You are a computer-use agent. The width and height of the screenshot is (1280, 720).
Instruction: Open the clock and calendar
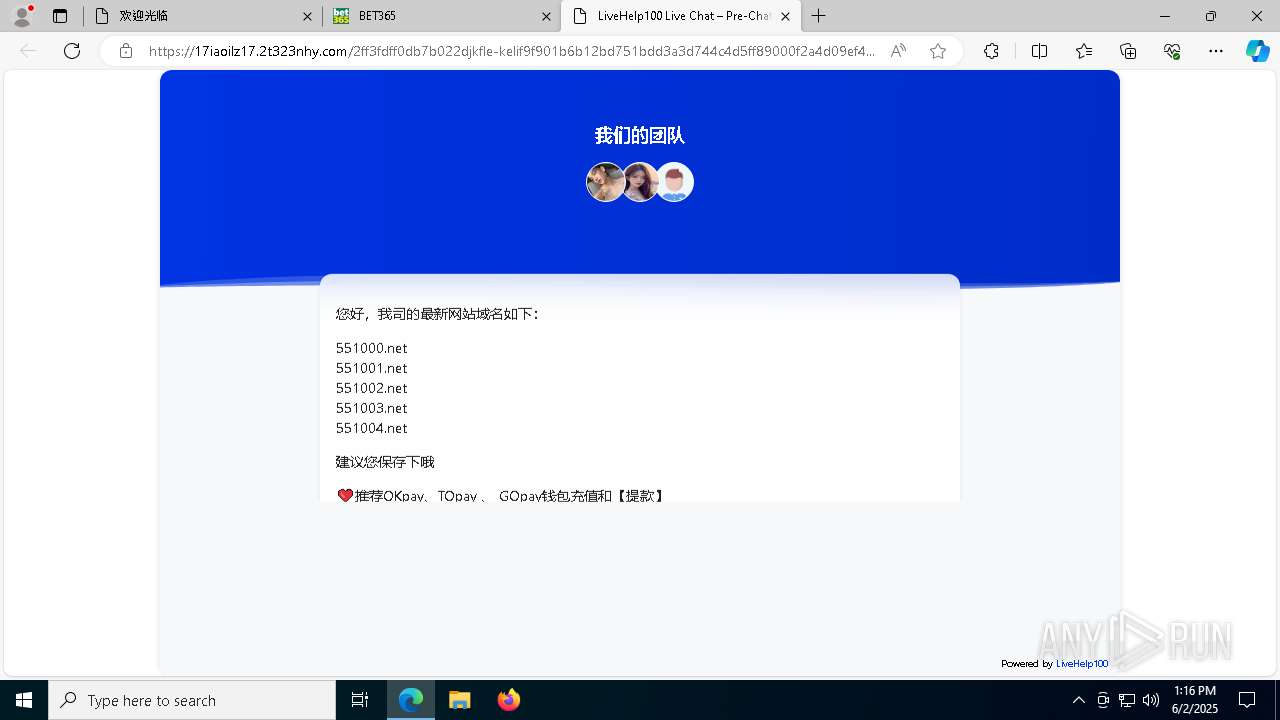click(x=1195, y=700)
